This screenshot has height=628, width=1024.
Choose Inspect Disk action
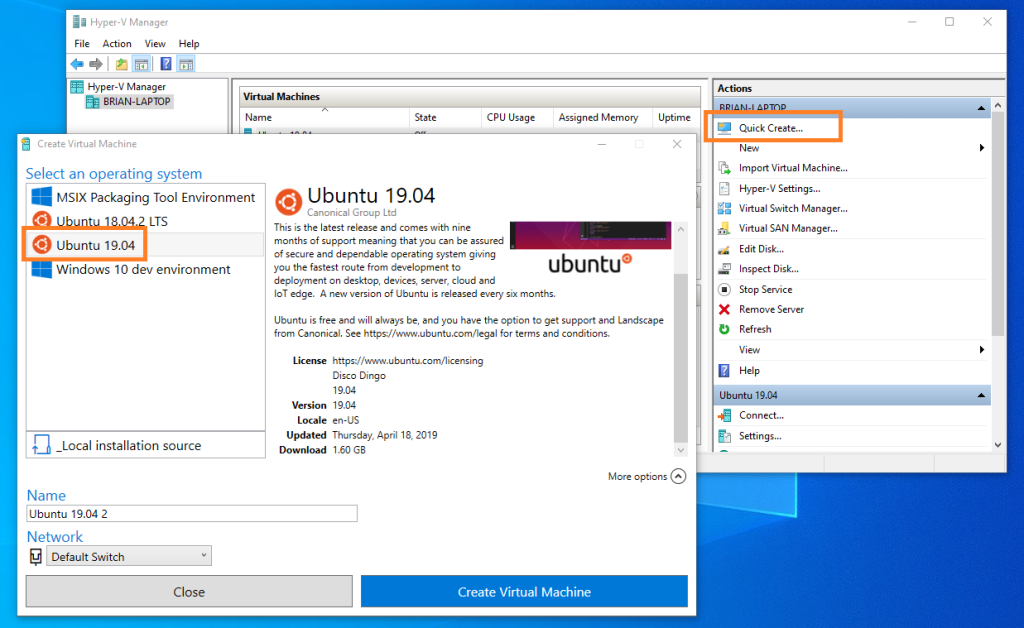(765, 269)
